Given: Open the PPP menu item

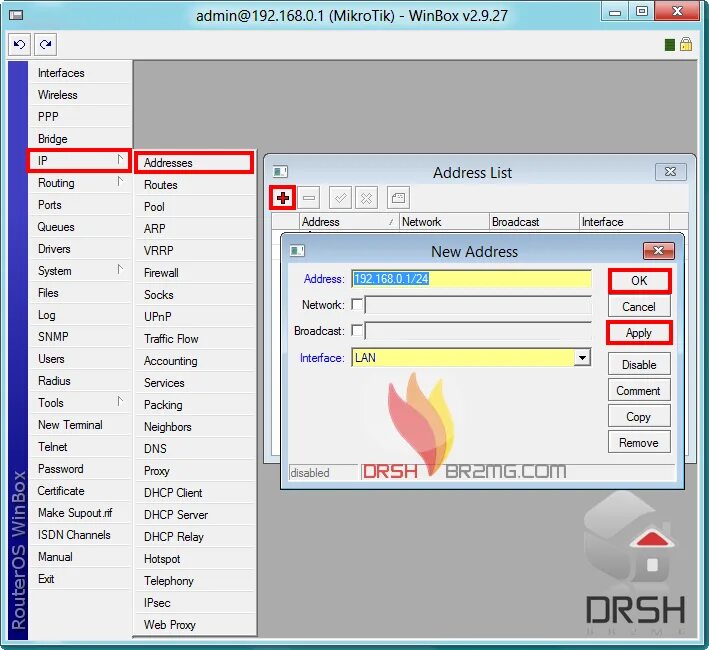Looking at the screenshot, I should pyautogui.click(x=80, y=117).
